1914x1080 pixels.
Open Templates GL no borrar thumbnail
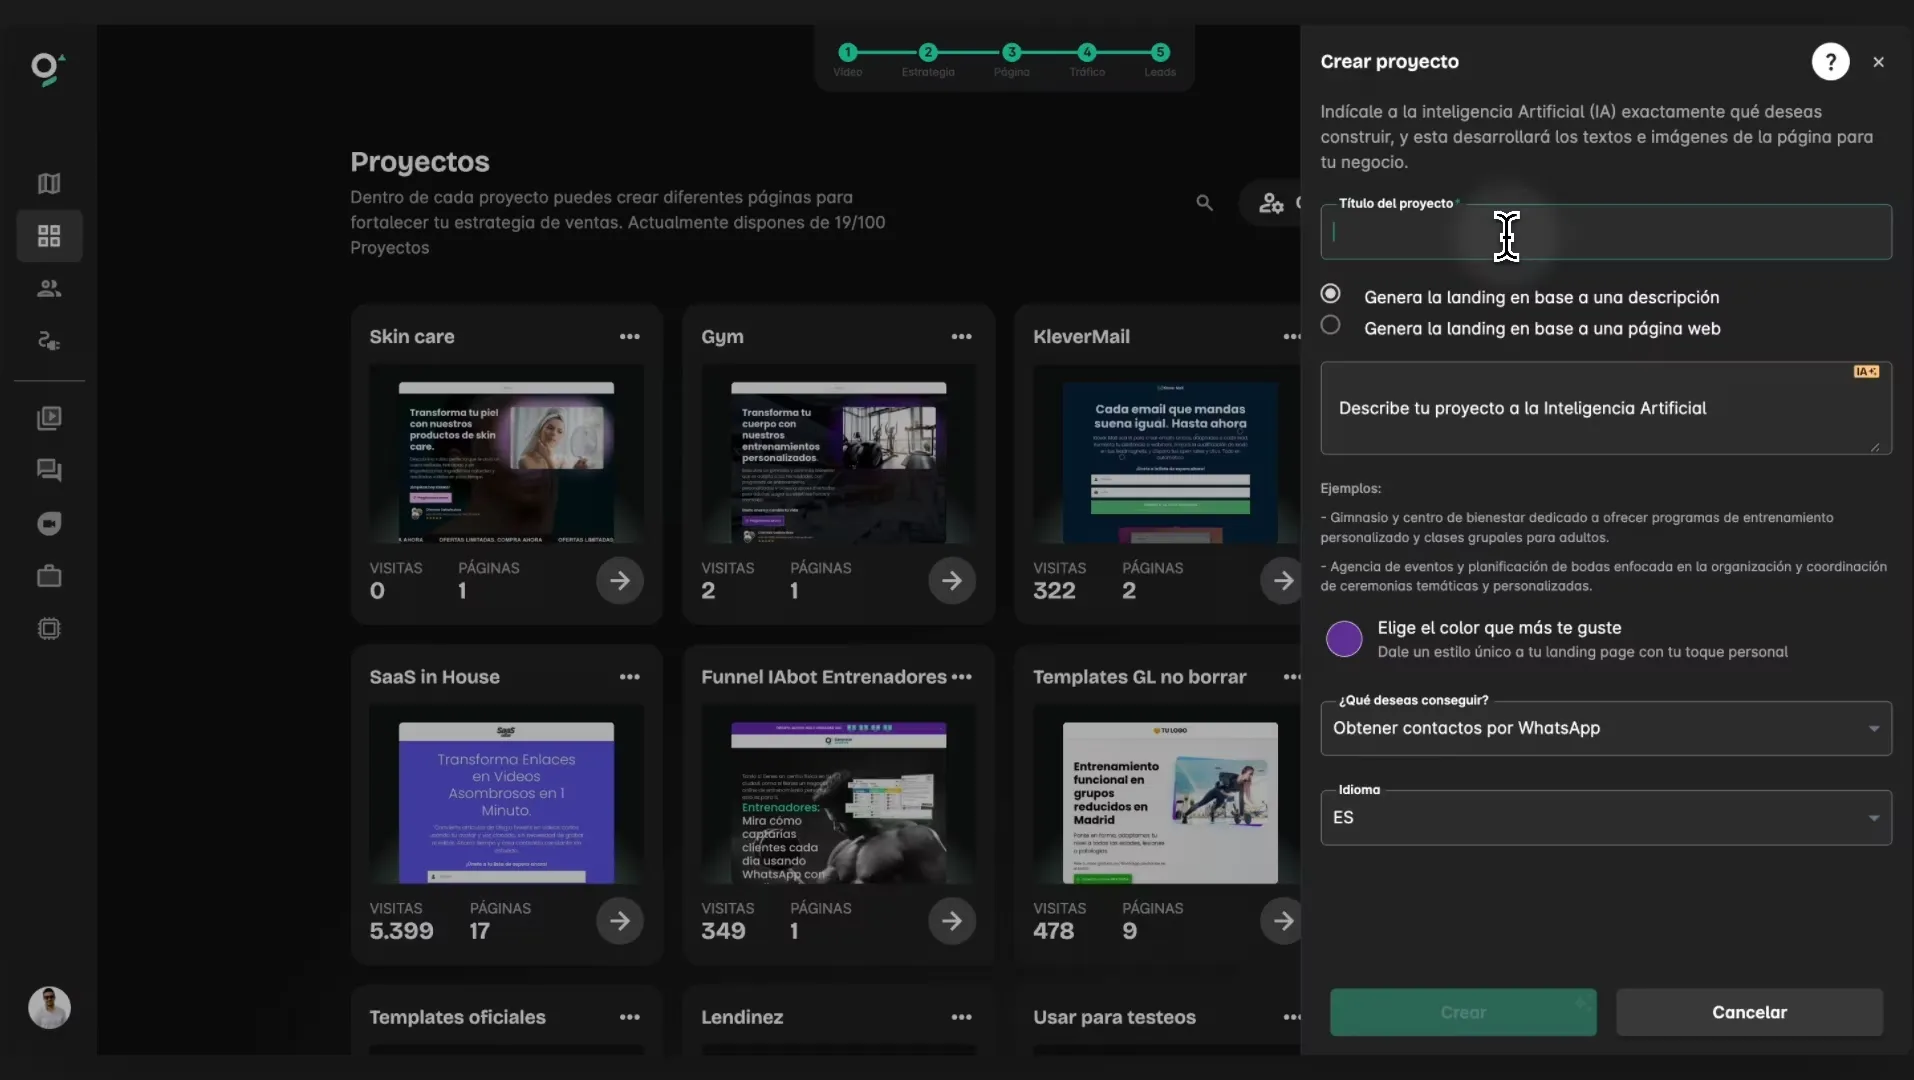point(1166,795)
